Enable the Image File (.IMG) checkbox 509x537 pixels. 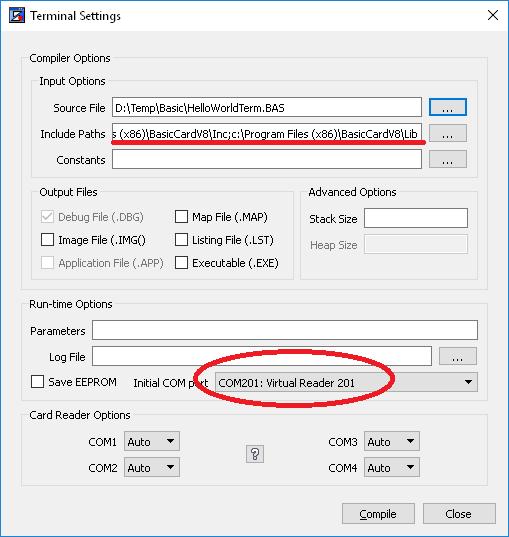tap(47, 240)
